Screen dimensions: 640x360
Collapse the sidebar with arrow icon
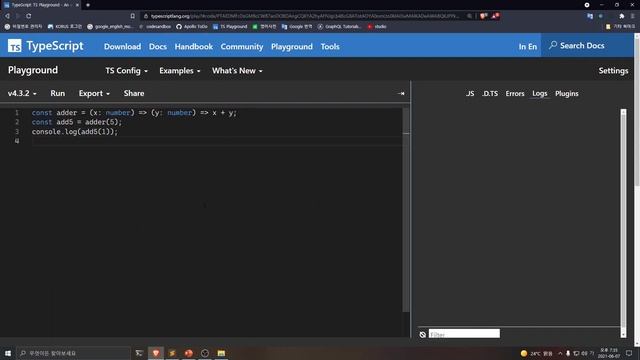pos(401,93)
